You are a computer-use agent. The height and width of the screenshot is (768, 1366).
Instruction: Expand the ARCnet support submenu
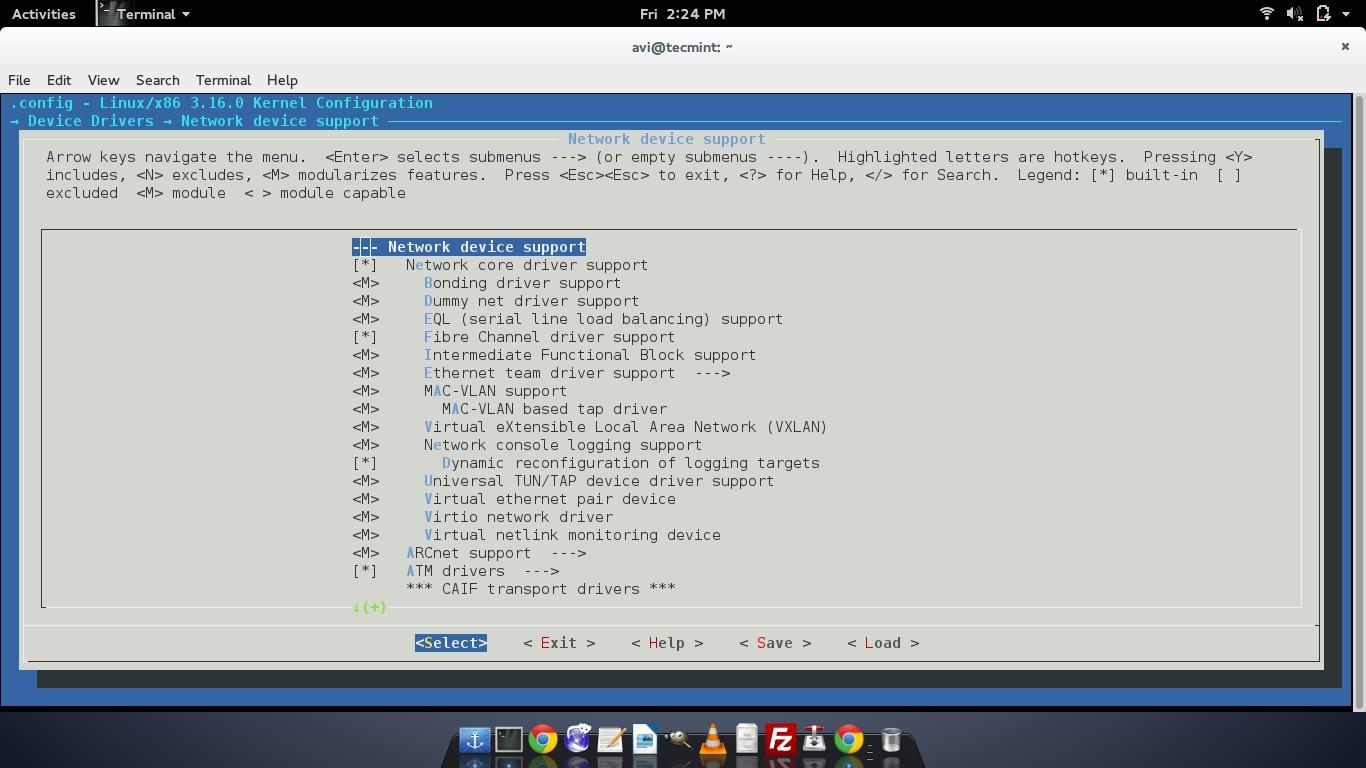click(x=496, y=553)
